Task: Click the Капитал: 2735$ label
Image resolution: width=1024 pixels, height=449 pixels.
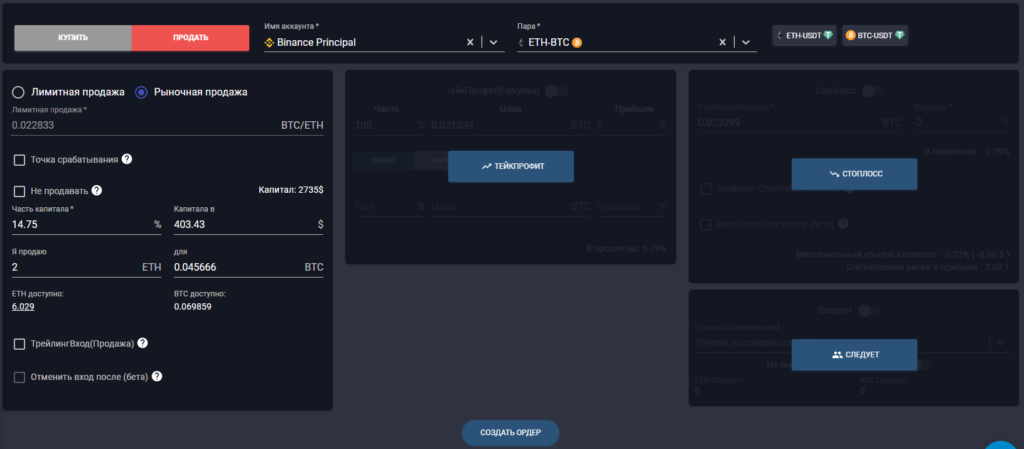Action: pyautogui.click(x=291, y=191)
